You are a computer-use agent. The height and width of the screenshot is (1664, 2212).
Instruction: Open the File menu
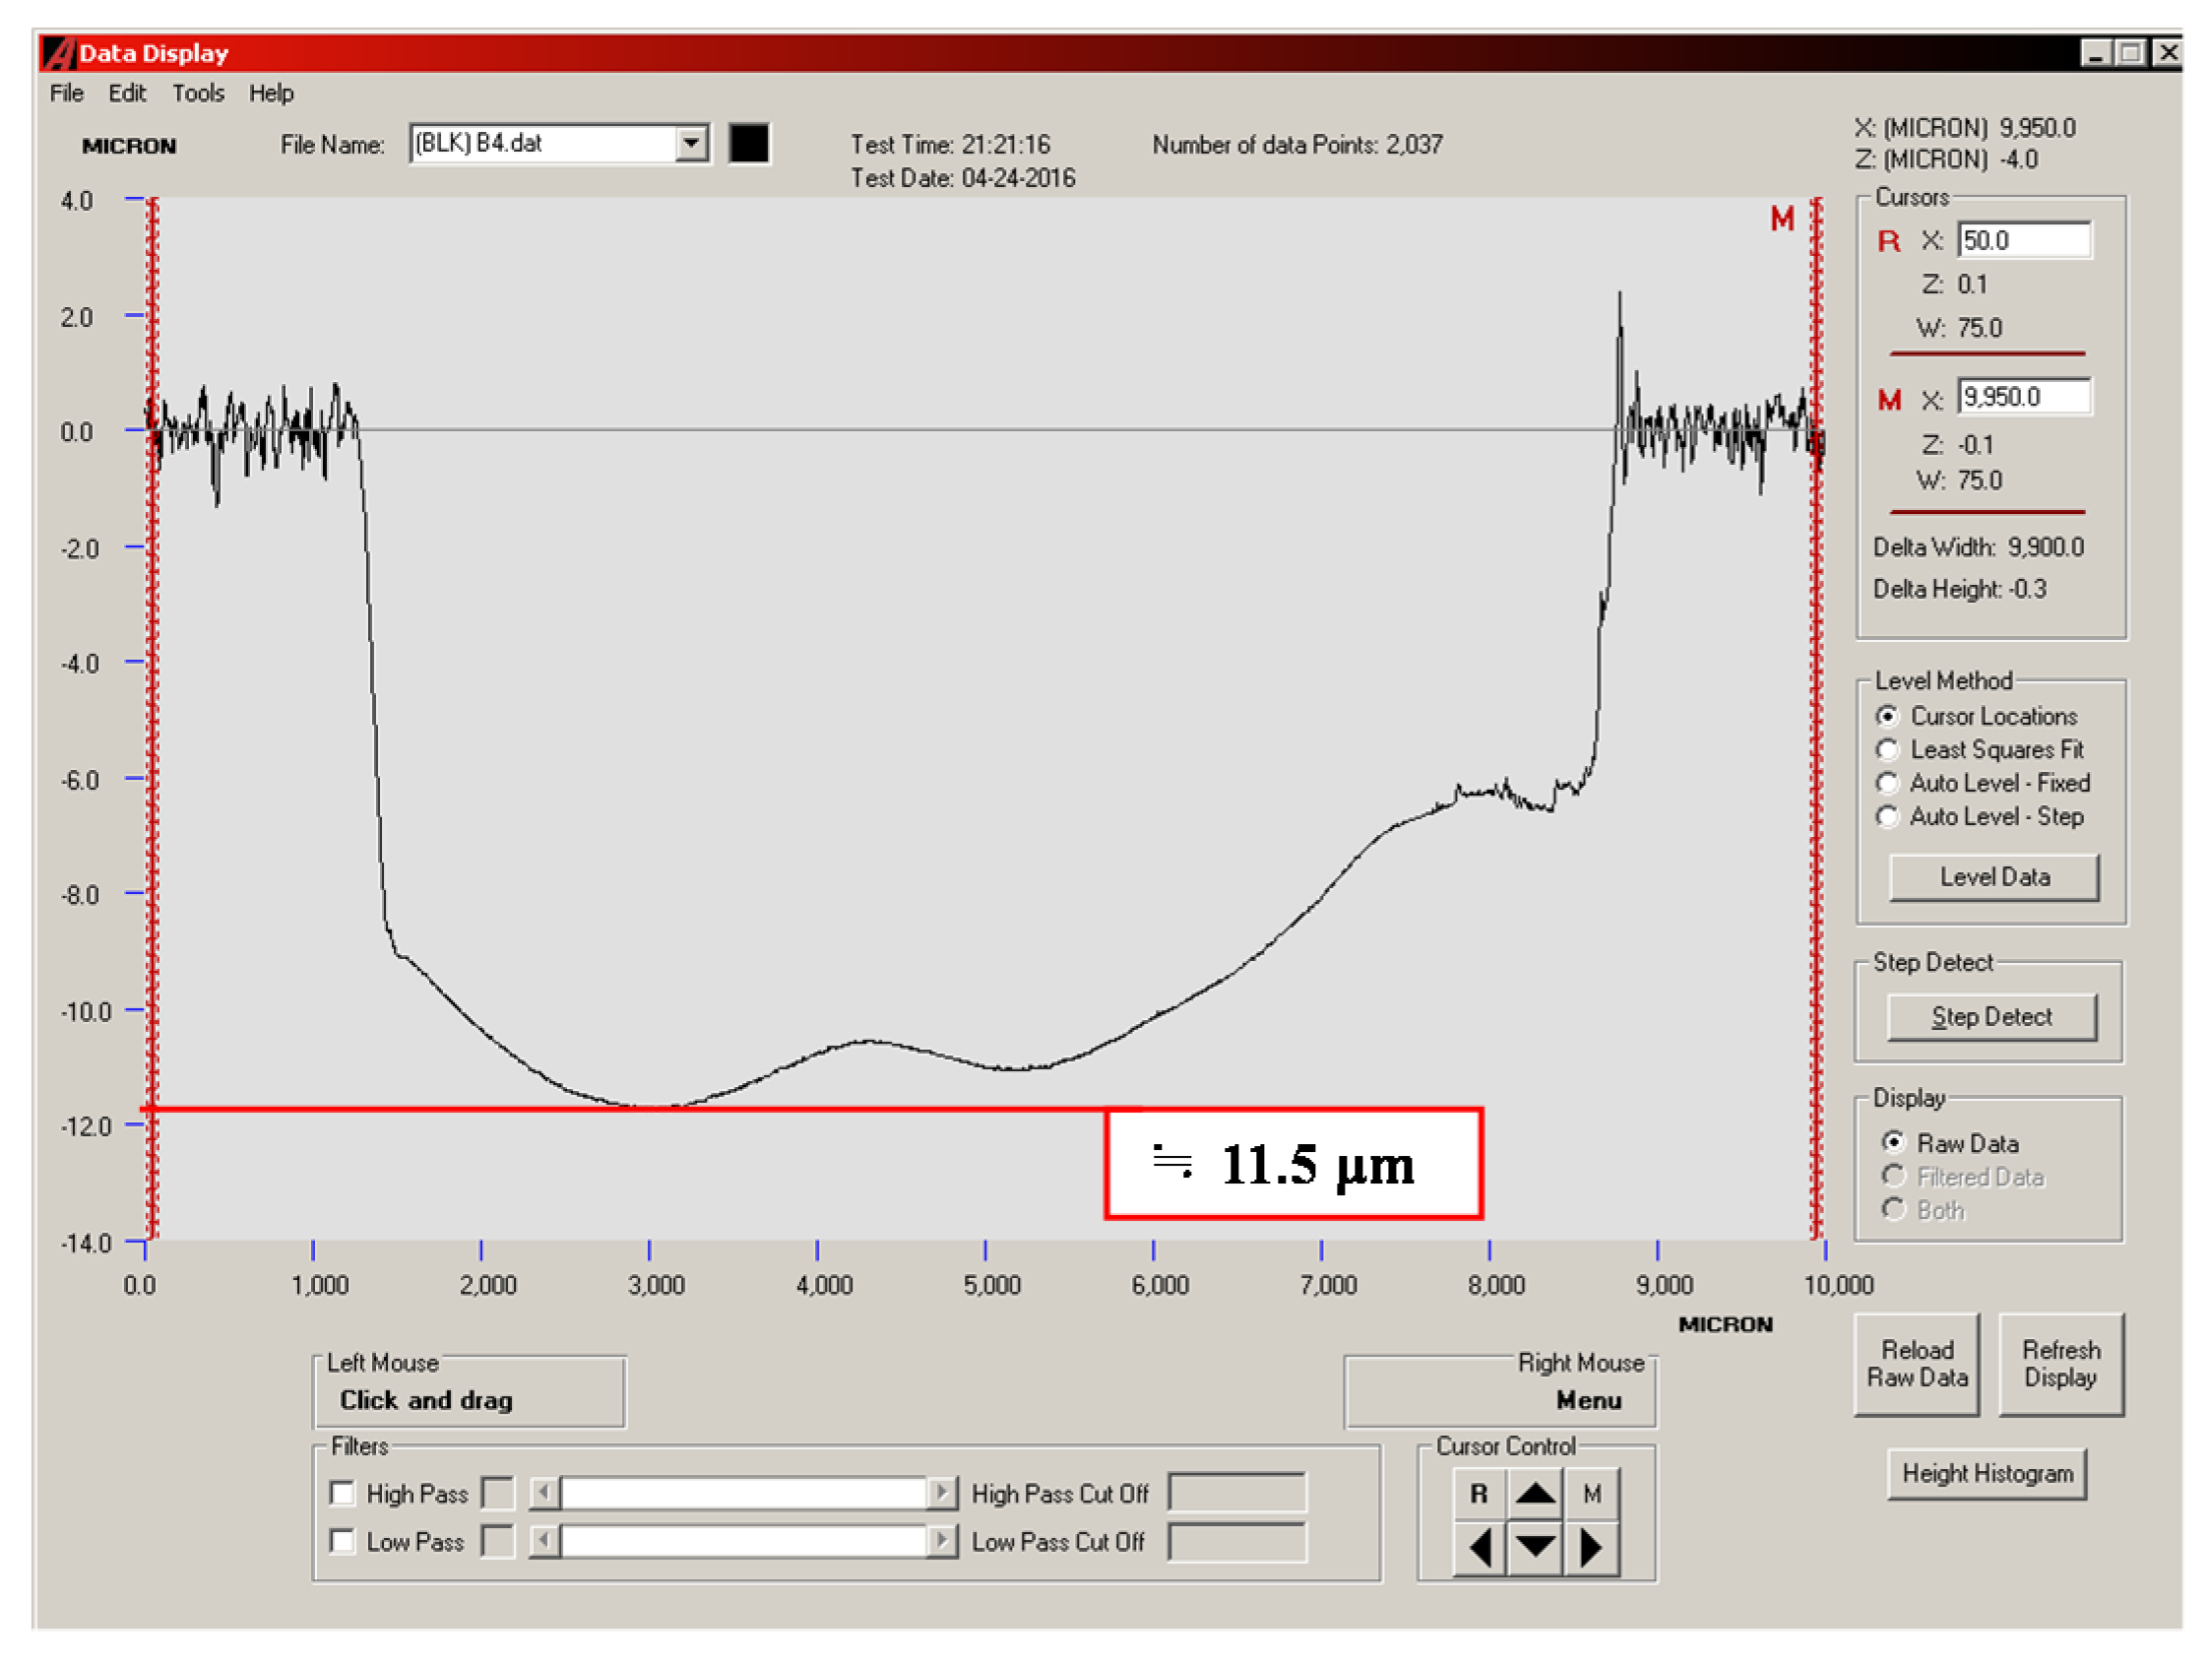(x=66, y=93)
